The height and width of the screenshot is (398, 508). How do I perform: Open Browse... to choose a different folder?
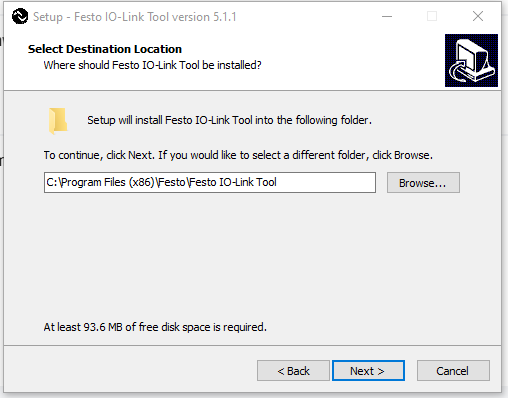[423, 183]
